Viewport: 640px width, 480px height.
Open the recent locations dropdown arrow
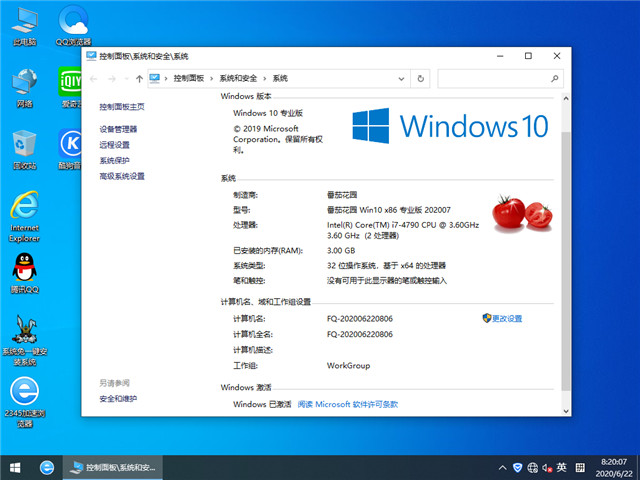[x=127, y=79]
